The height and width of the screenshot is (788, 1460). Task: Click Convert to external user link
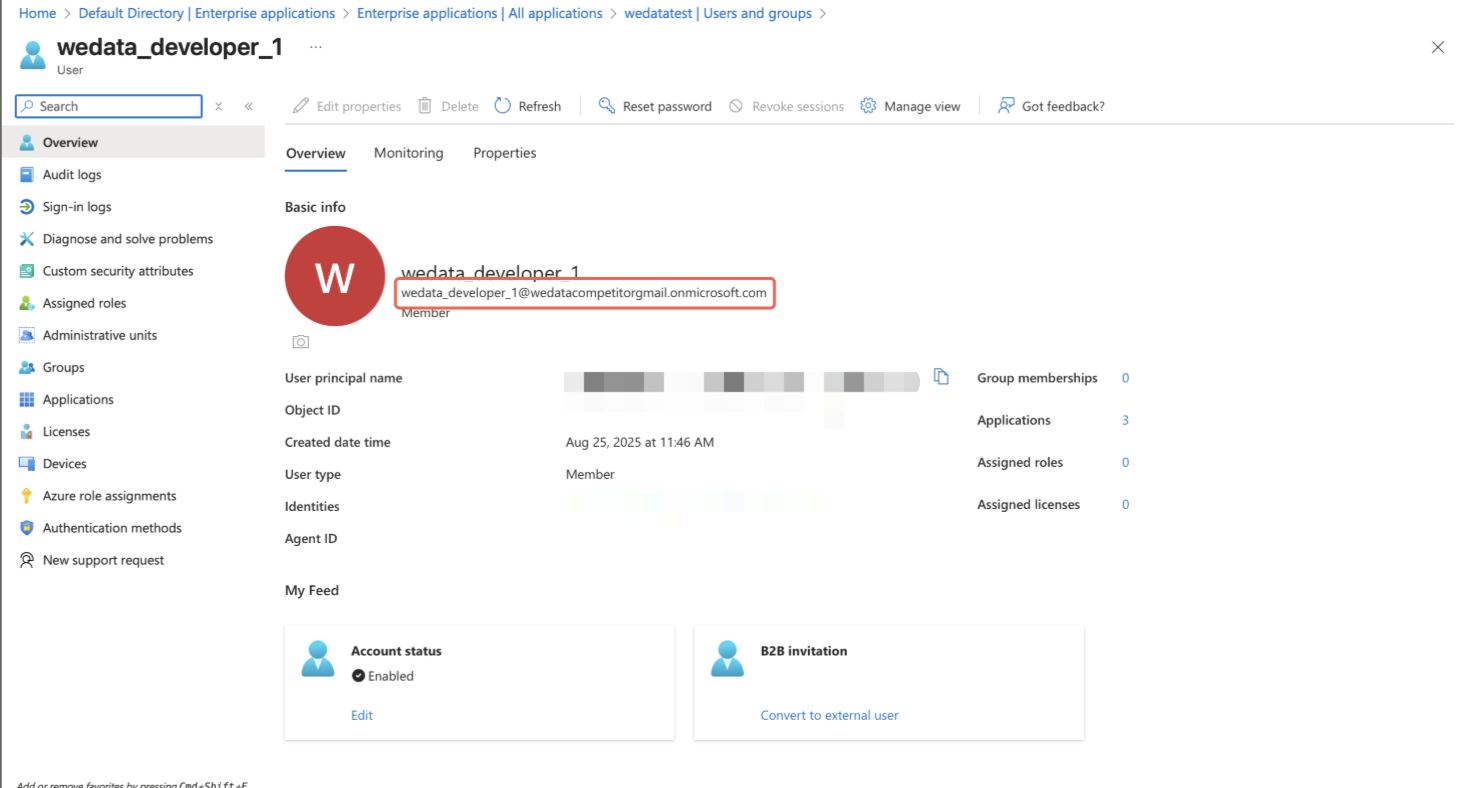[829, 715]
